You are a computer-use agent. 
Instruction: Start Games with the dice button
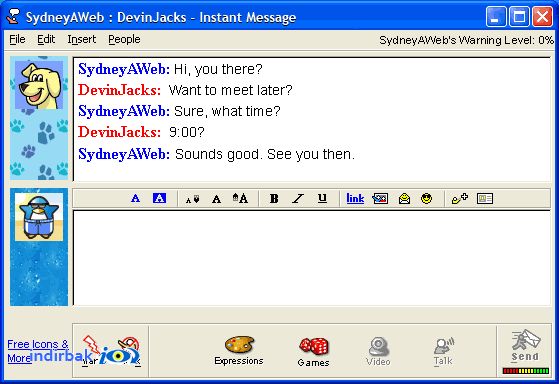point(313,352)
